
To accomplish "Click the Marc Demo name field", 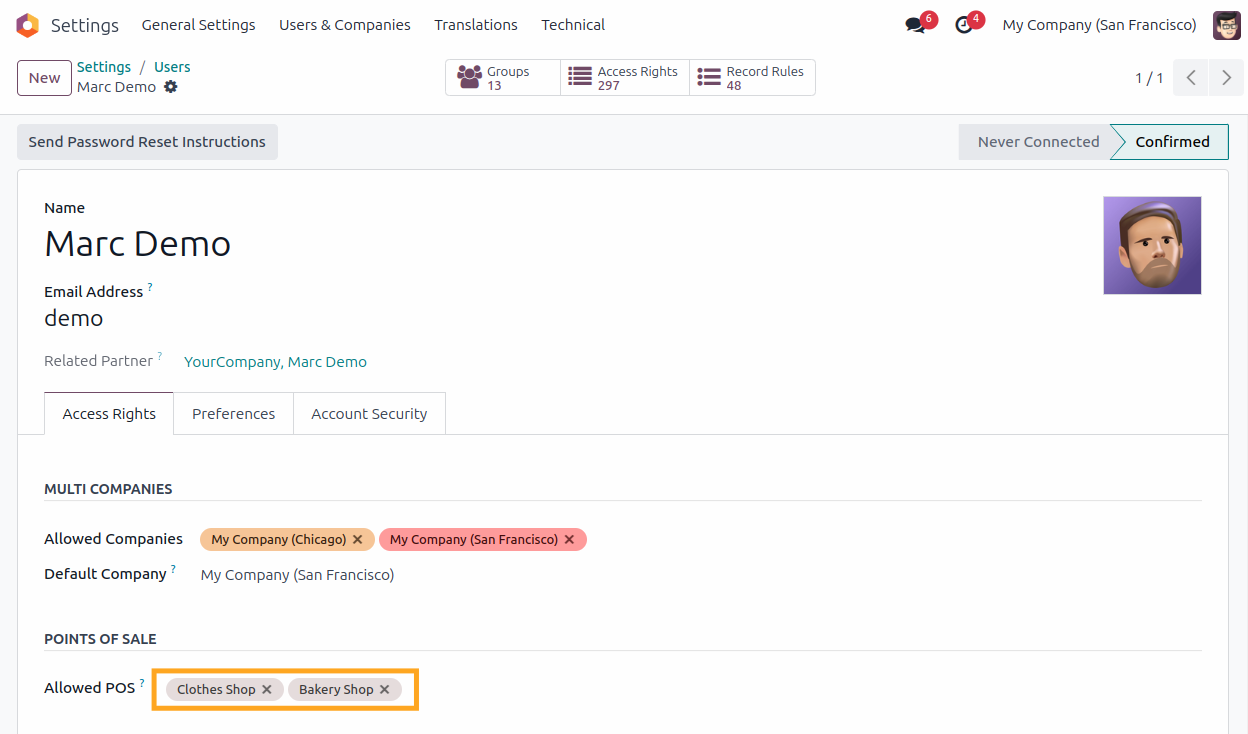I will (138, 244).
